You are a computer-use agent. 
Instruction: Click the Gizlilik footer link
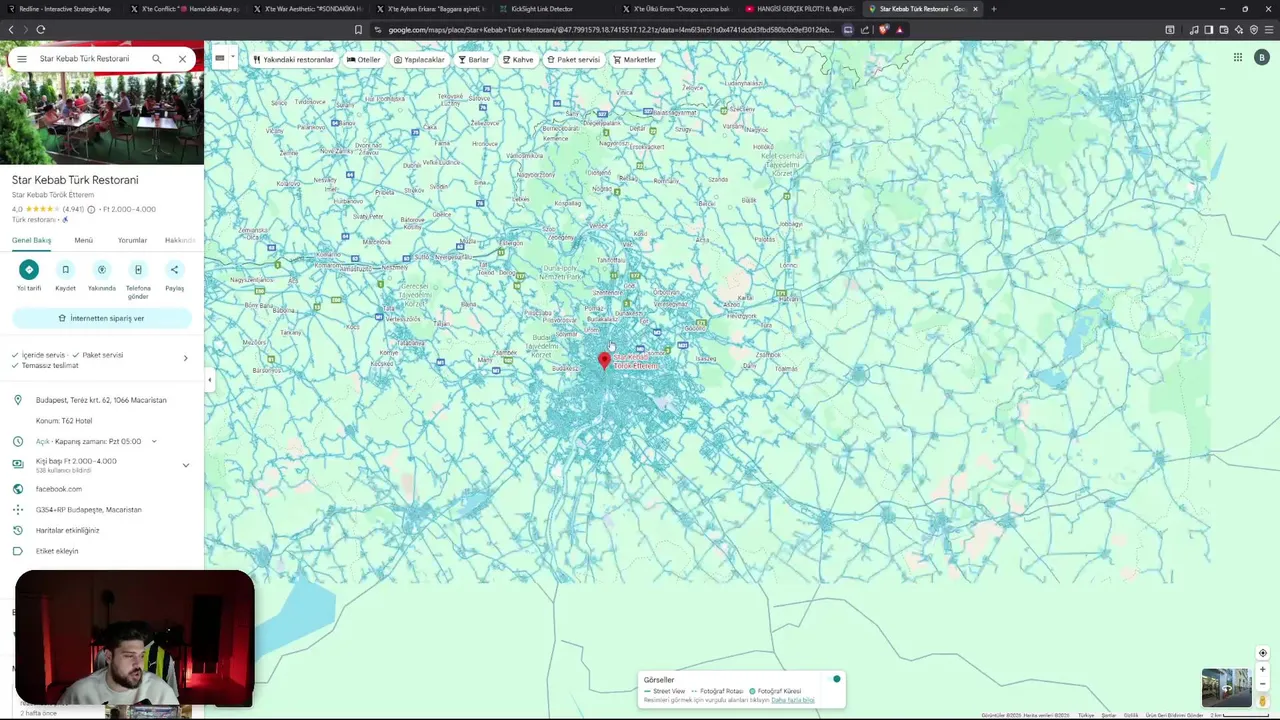(1131, 715)
